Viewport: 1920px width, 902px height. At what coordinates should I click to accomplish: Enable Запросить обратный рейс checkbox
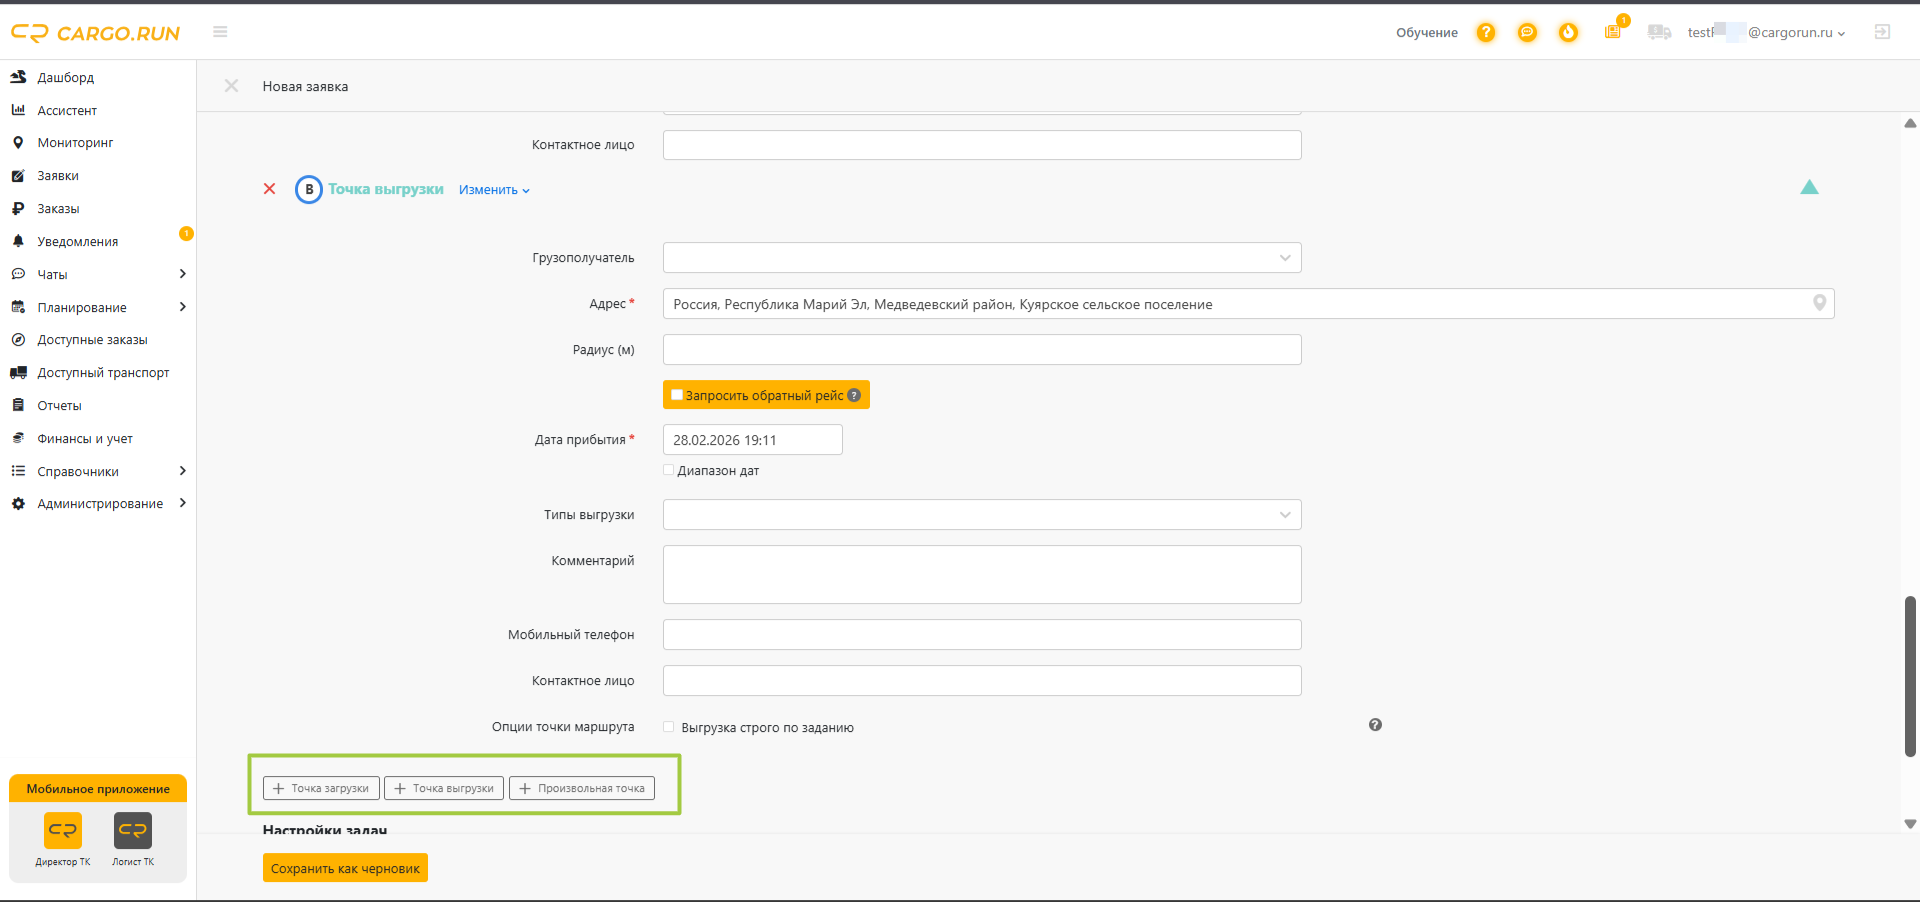click(x=677, y=395)
